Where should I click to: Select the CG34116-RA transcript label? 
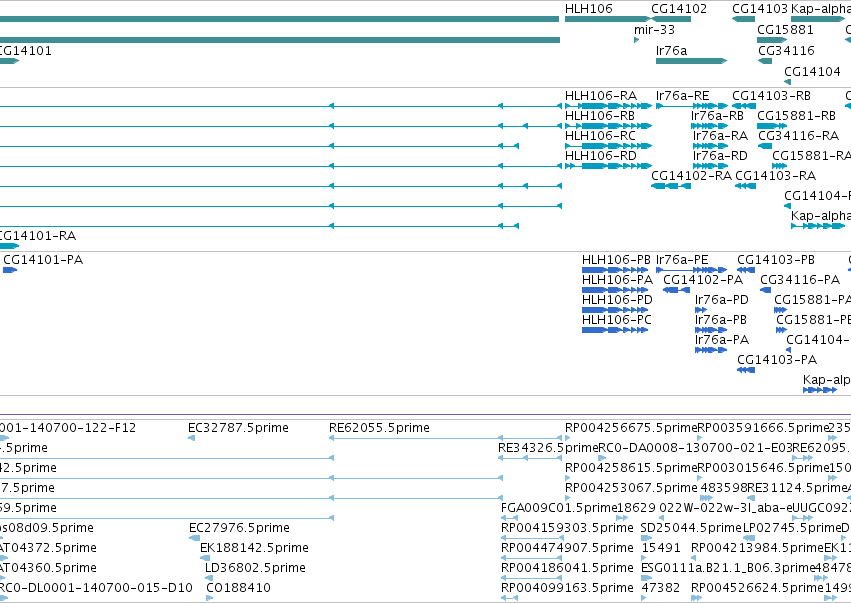(798, 136)
